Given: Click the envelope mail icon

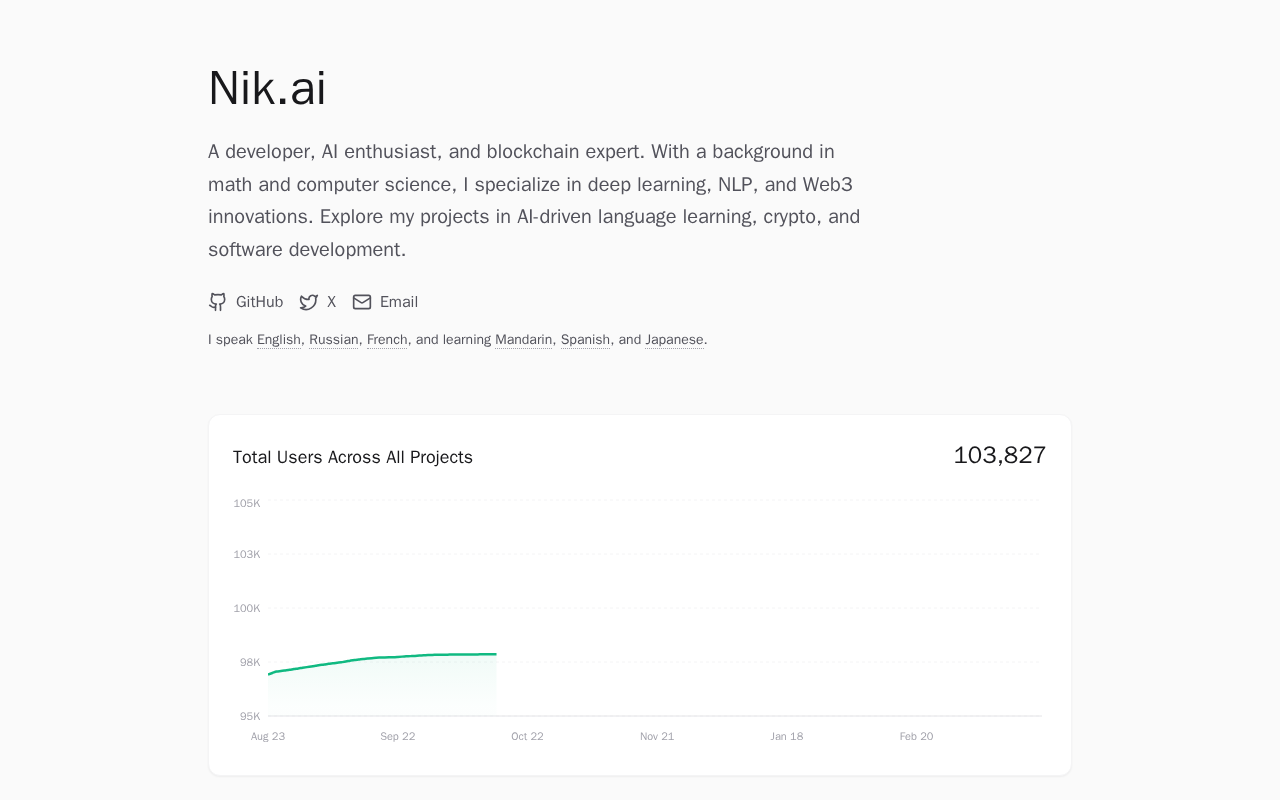Looking at the screenshot, I should [362, 302].
